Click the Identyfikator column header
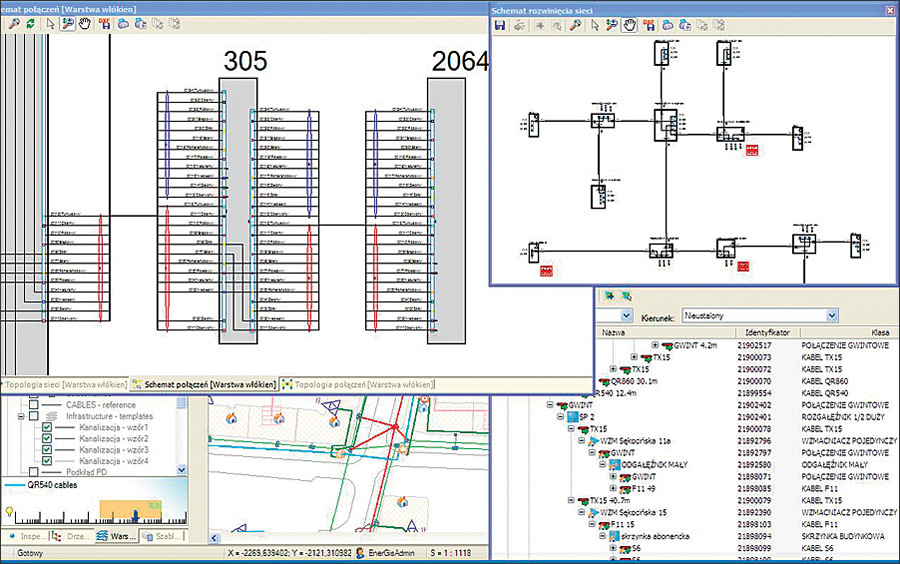 tap(768, 332)
